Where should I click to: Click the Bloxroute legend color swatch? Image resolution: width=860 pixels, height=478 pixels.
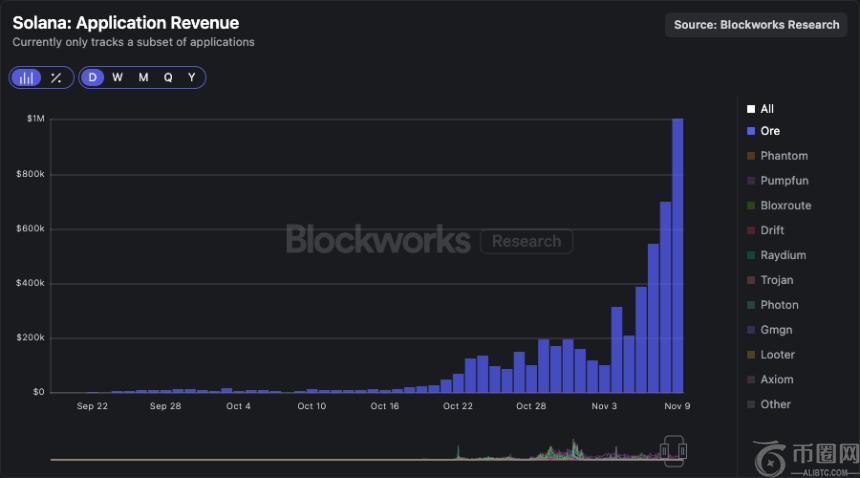[751, 206]
